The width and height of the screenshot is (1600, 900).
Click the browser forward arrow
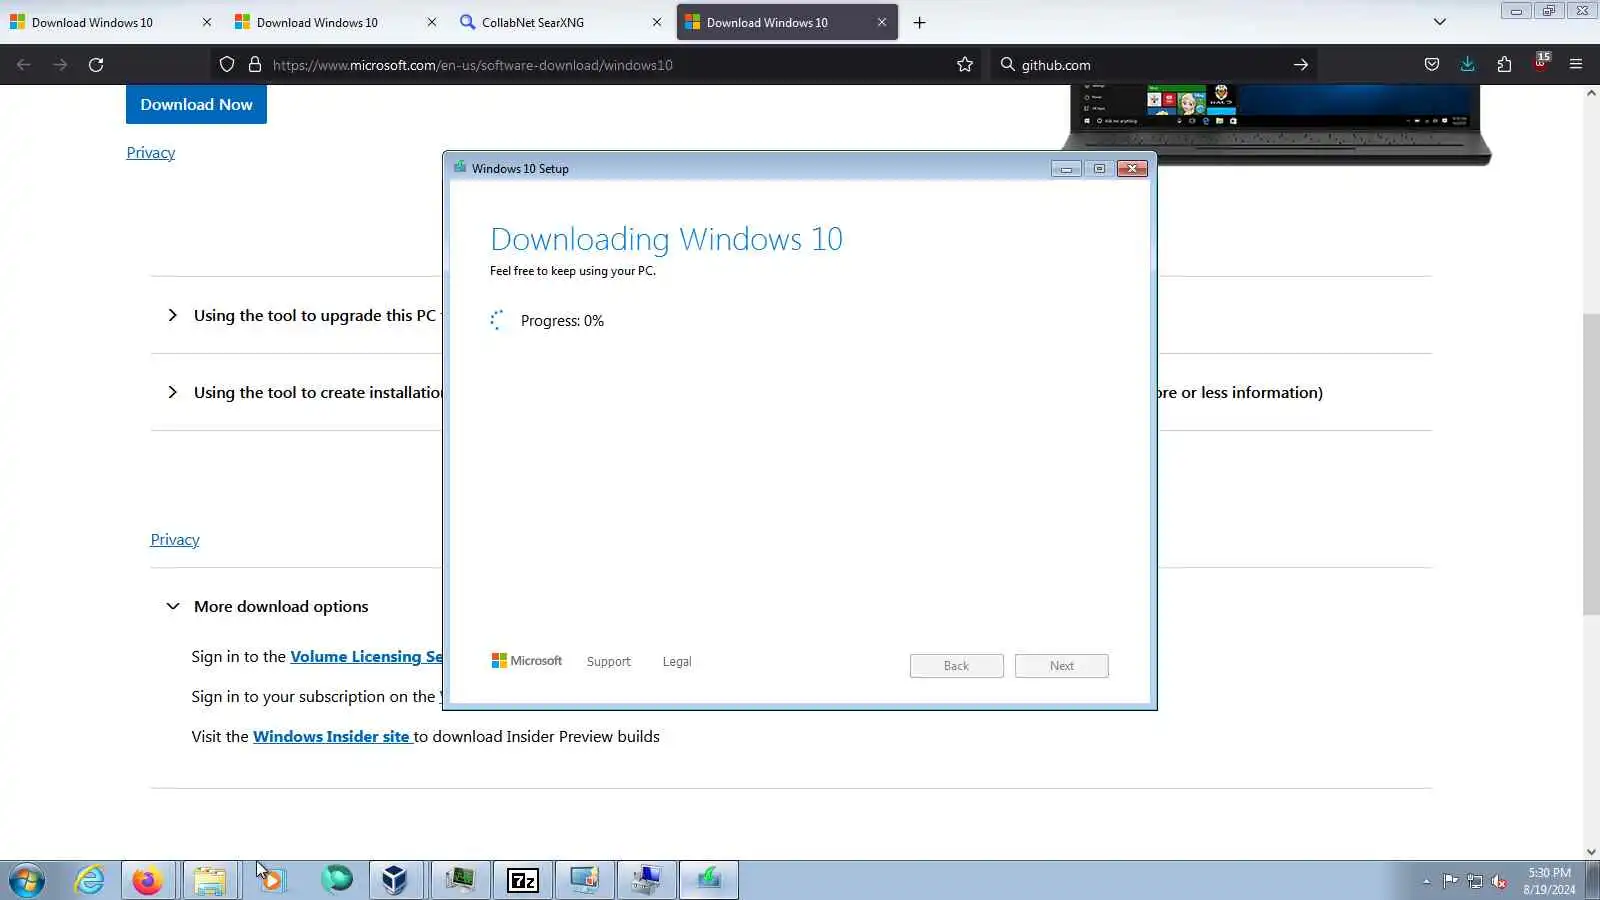(x=60, y=65)
